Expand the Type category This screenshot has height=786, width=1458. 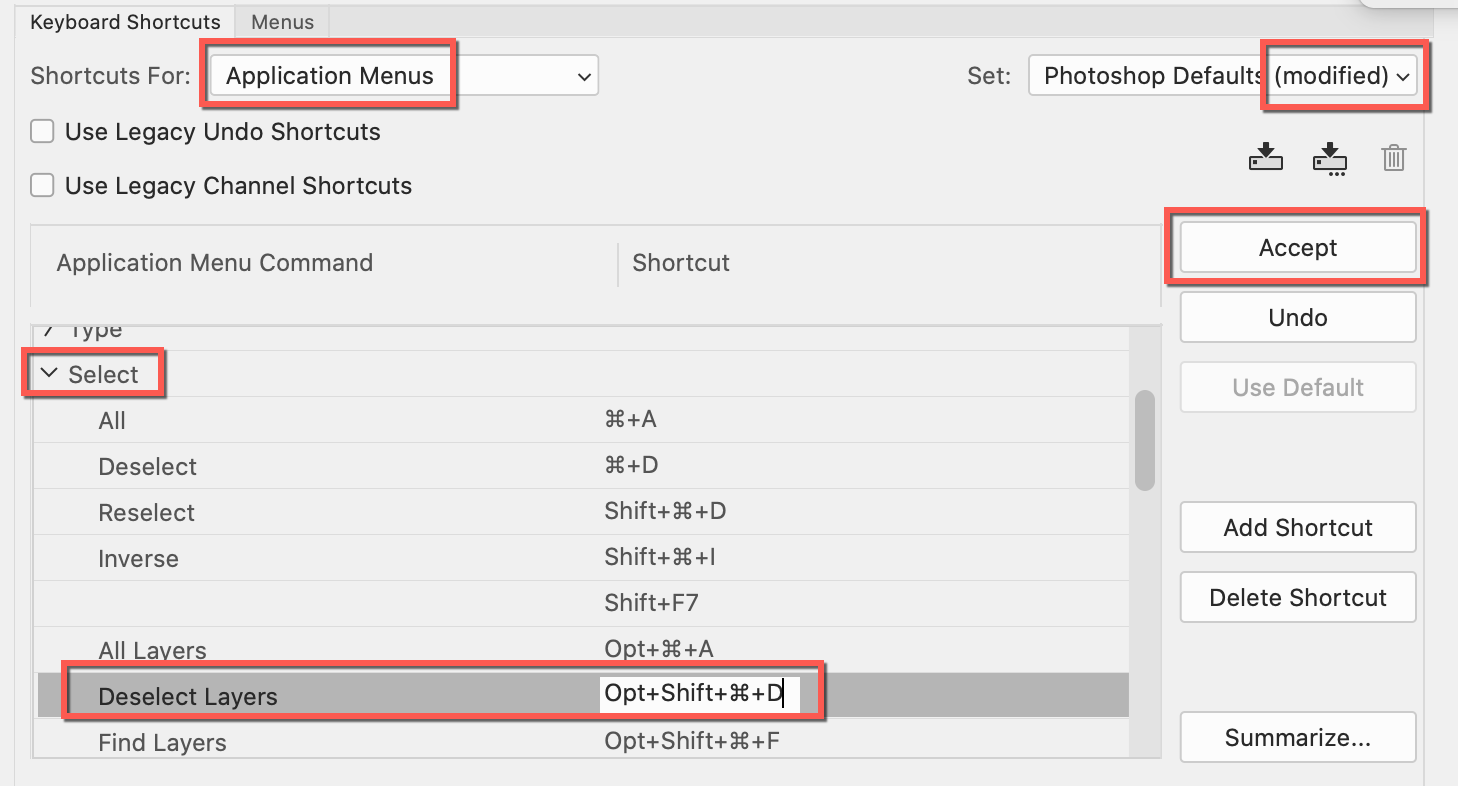[x=47, y=328]
